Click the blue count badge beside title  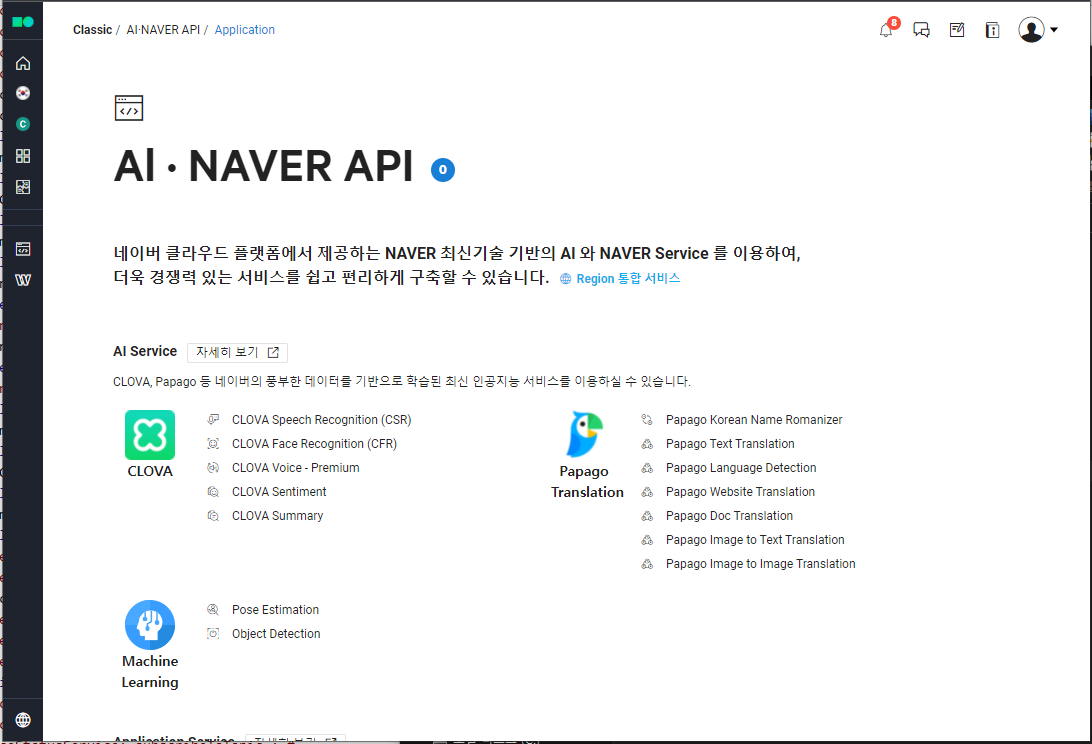[443, 170]
